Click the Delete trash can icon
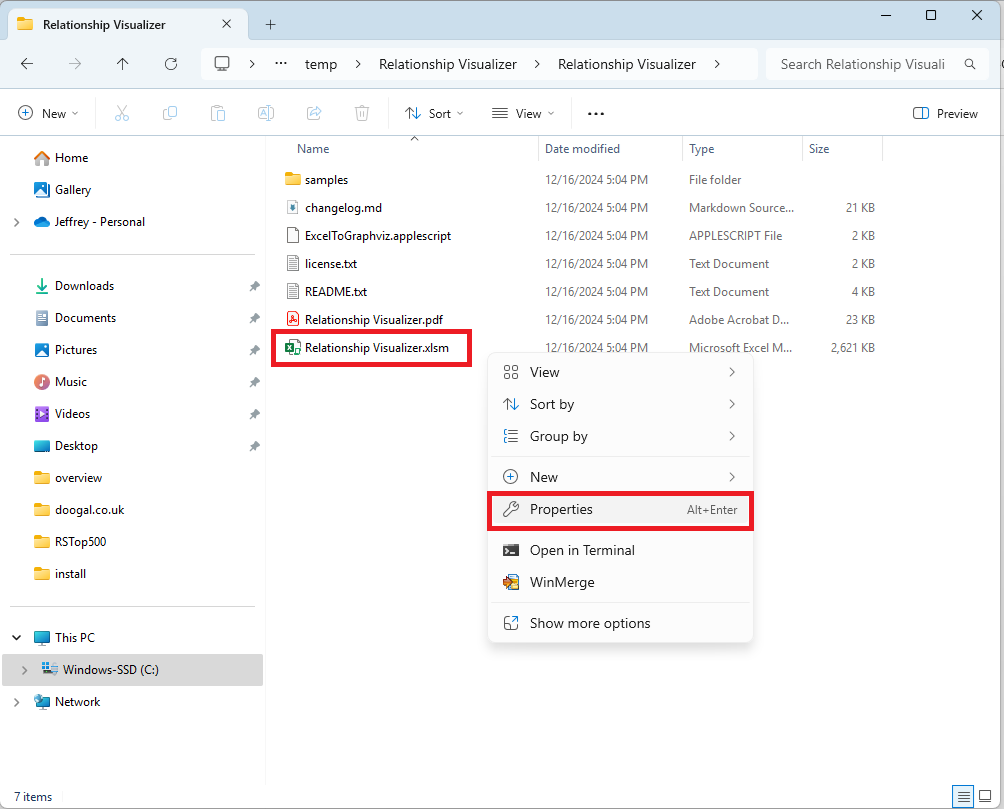Image resolution: width=1004 pixels, height=809 pixels. pyautogui.click(x=362, y=114)
